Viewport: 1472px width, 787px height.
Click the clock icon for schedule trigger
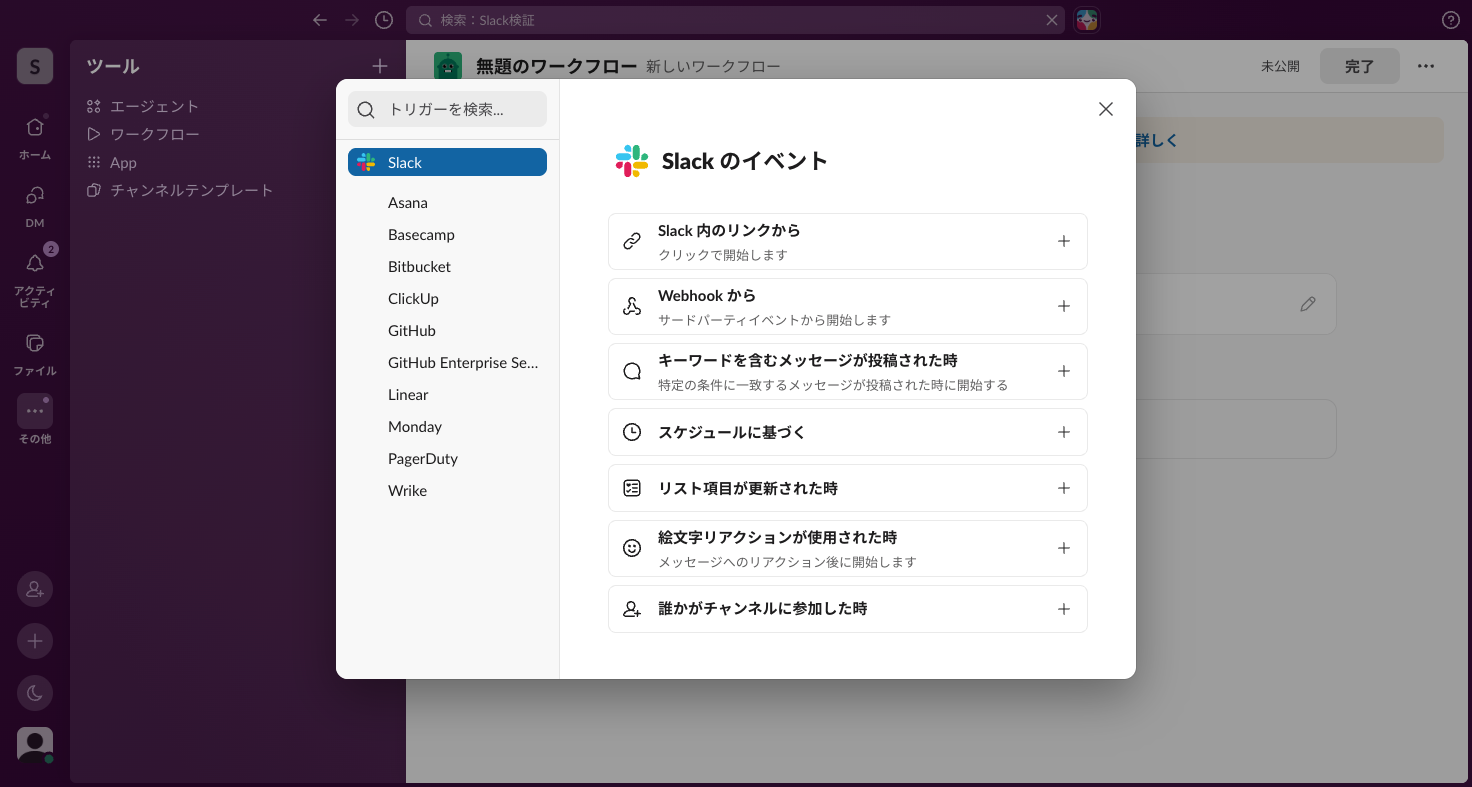click(x=632, y=432)
